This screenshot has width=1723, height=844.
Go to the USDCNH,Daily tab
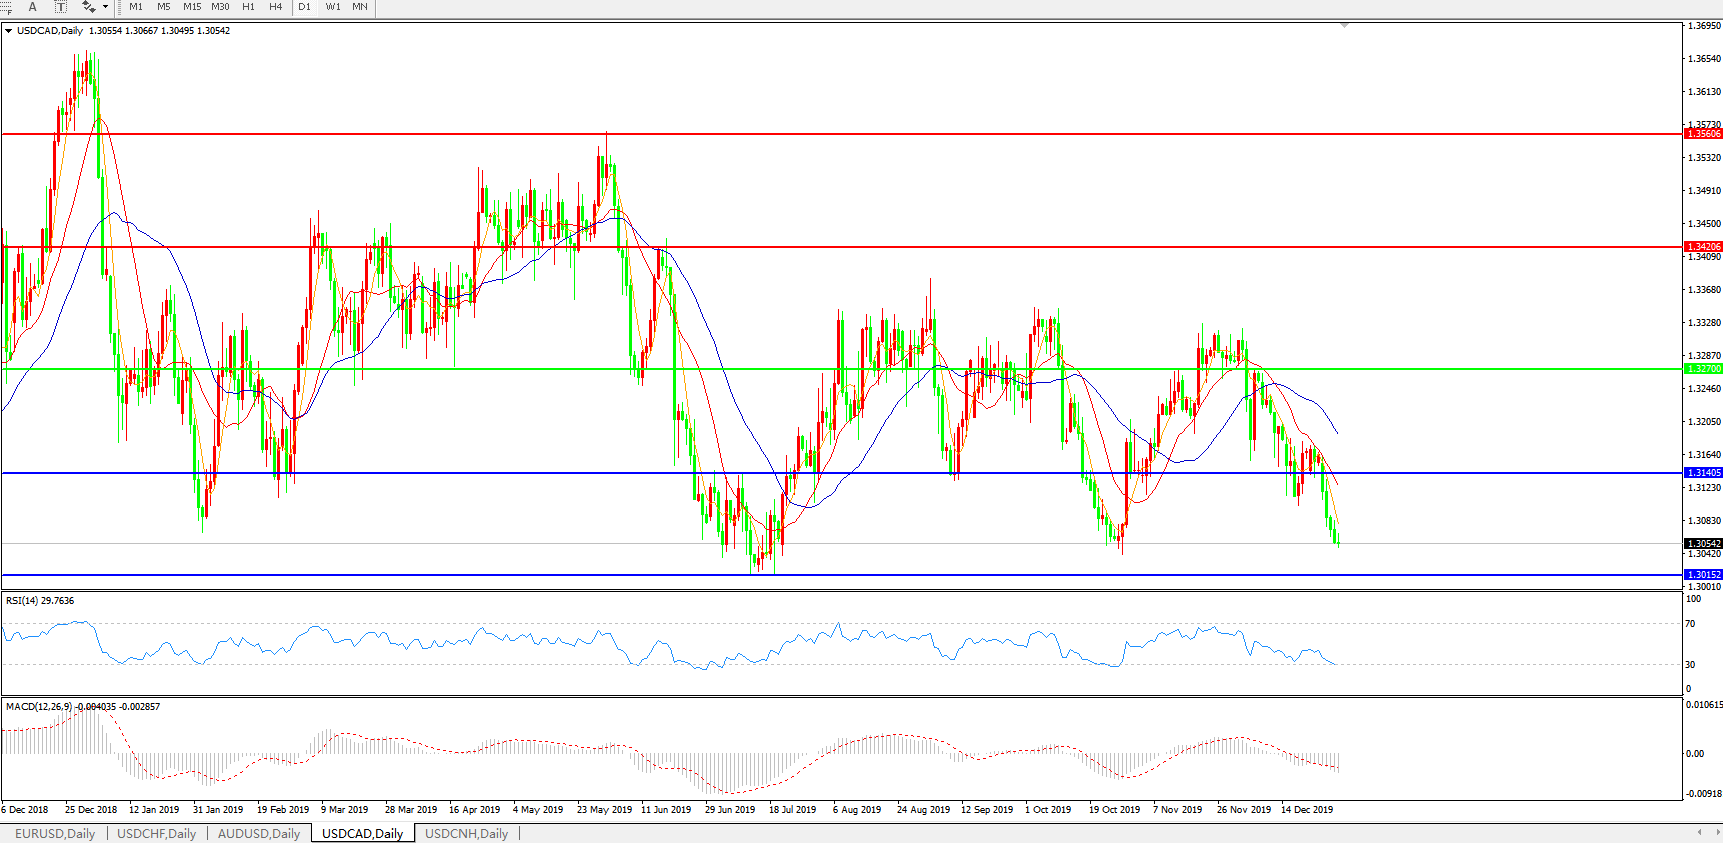466,834
